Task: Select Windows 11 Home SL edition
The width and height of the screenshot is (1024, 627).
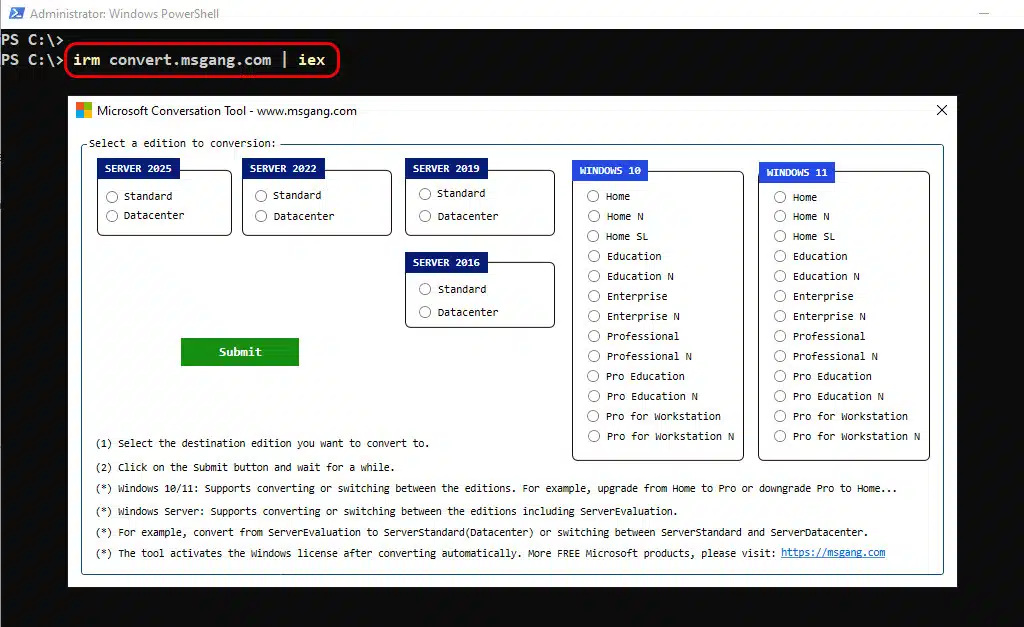Action: (780, 237)
